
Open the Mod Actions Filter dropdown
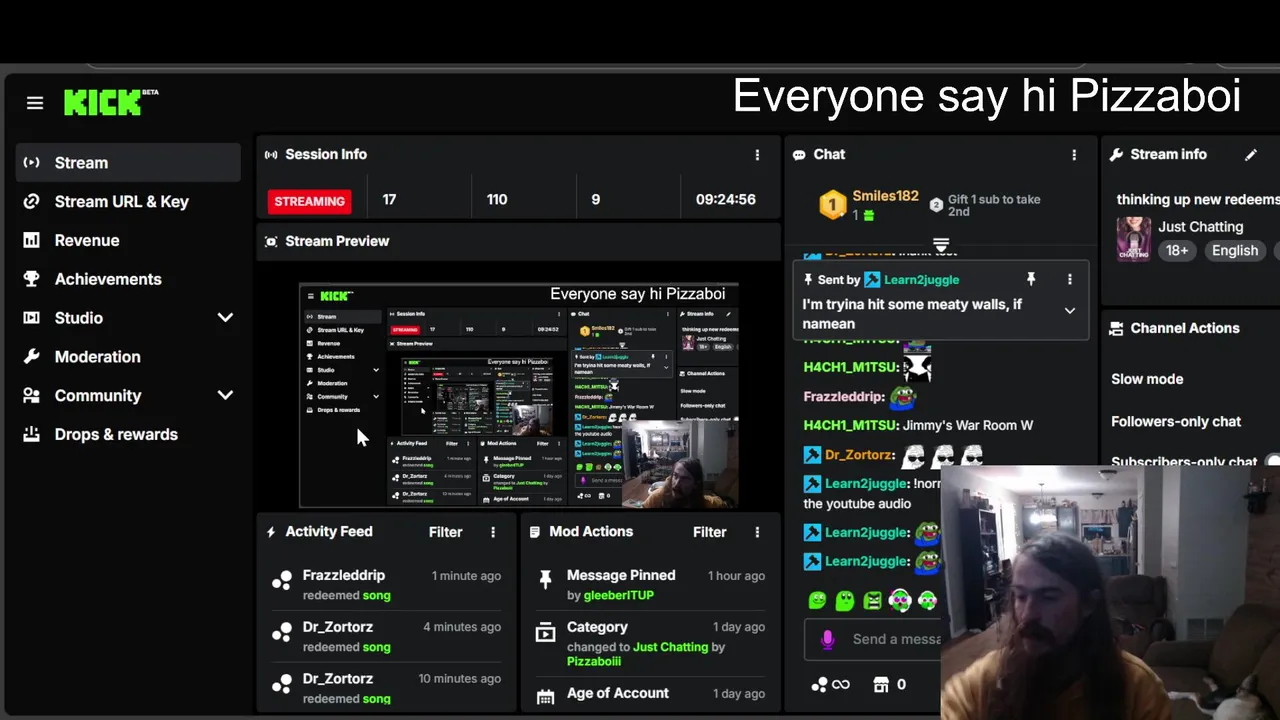pos(710,532)
